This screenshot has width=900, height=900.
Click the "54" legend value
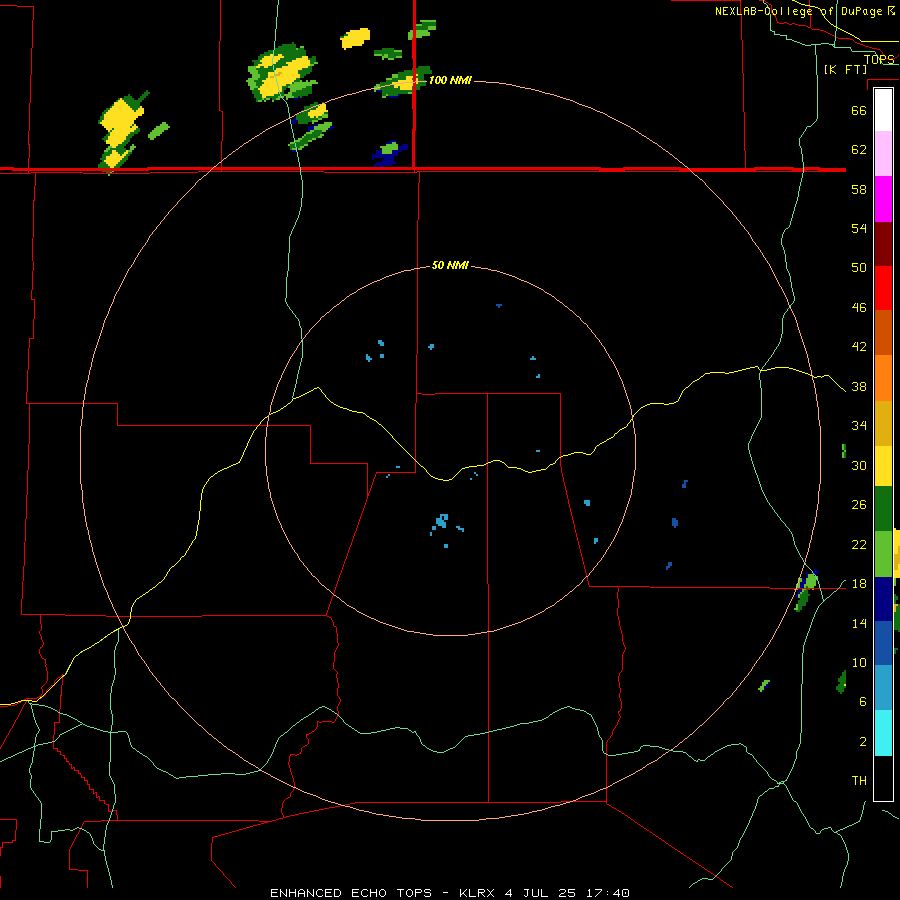coord(859,228)
